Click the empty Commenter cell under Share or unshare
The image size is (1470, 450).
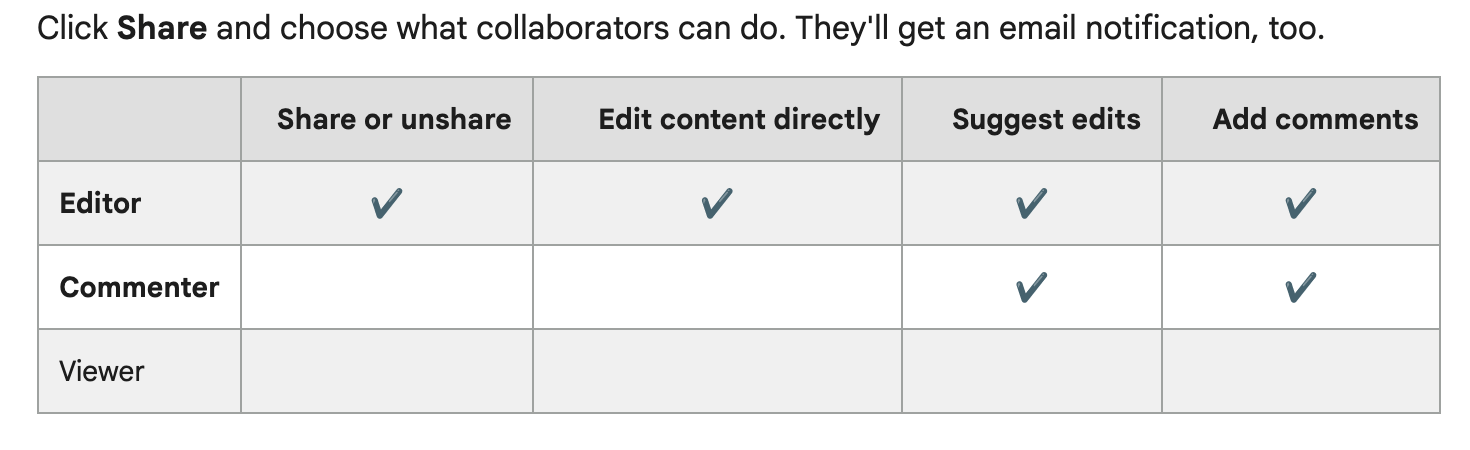[x=386, y=288]
